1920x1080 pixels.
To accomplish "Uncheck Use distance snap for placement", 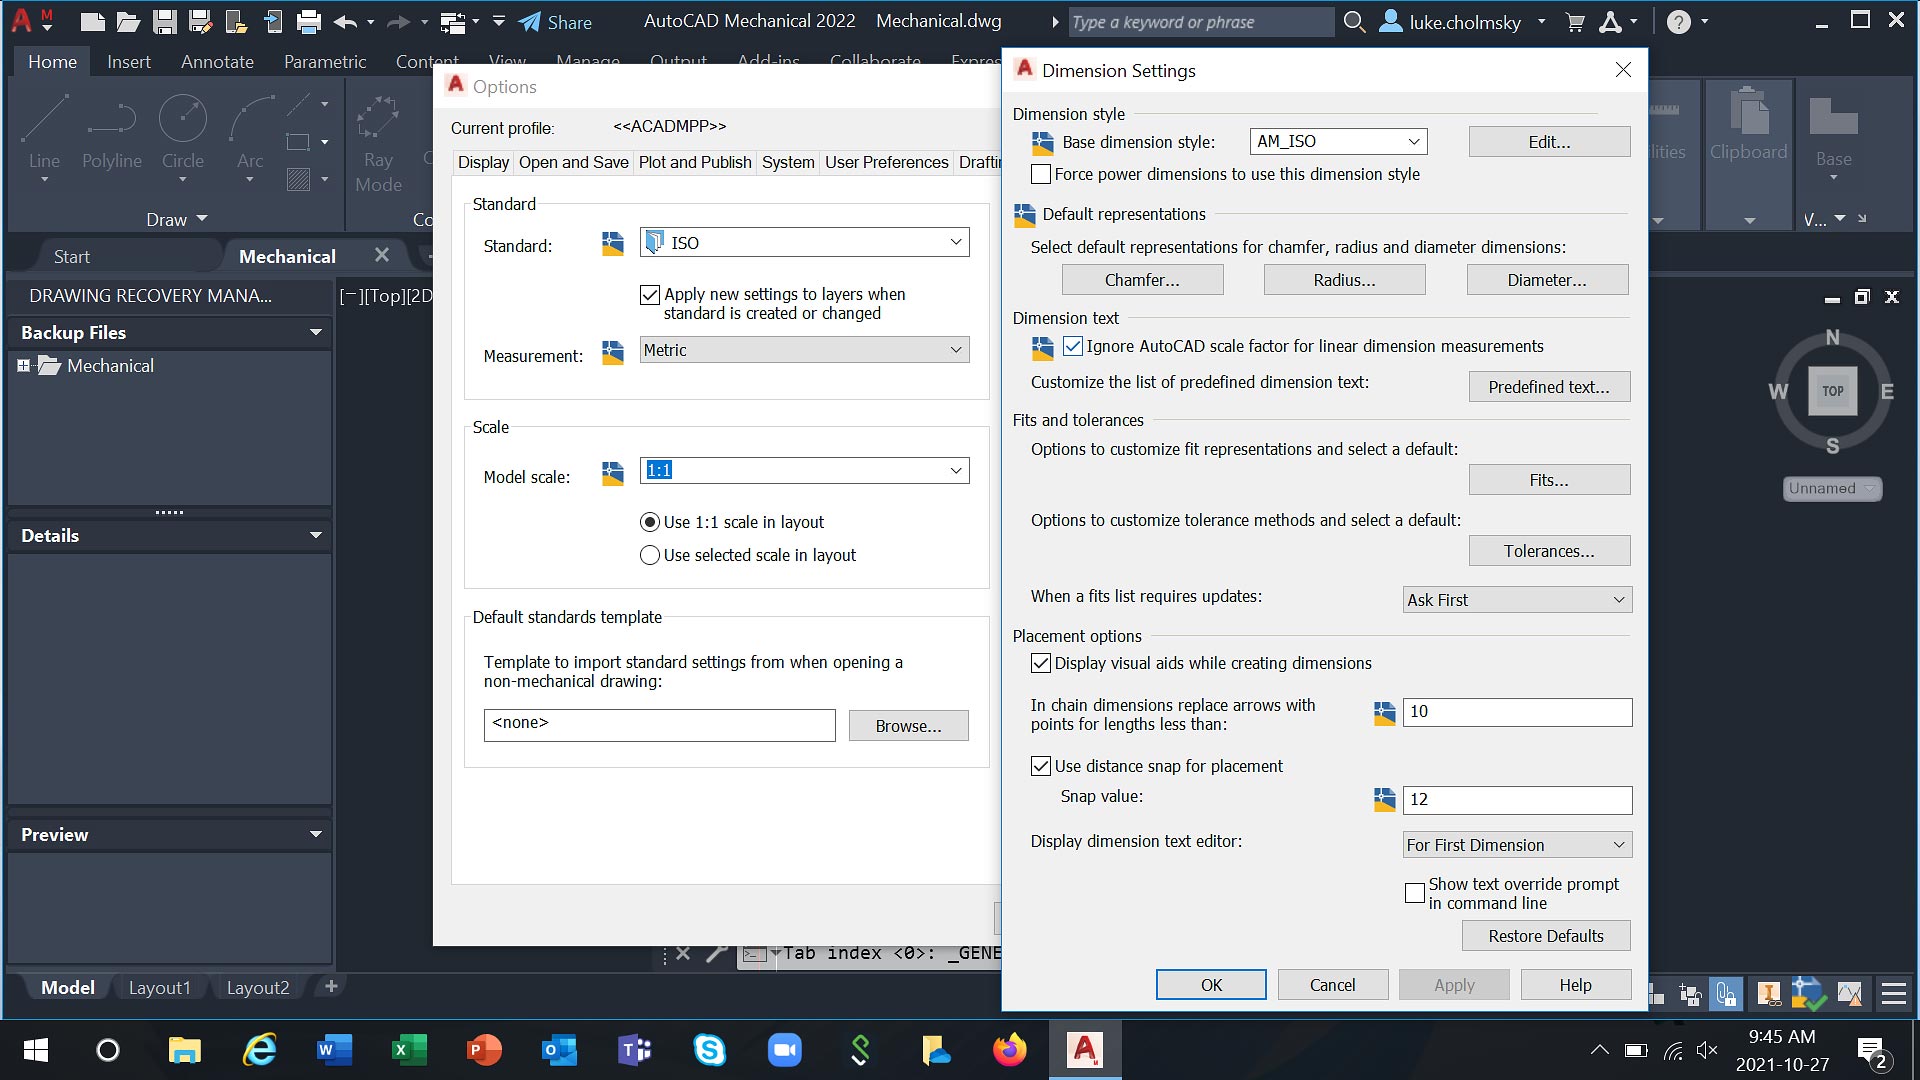I will pyautogui.click(x=1041, y=766).
